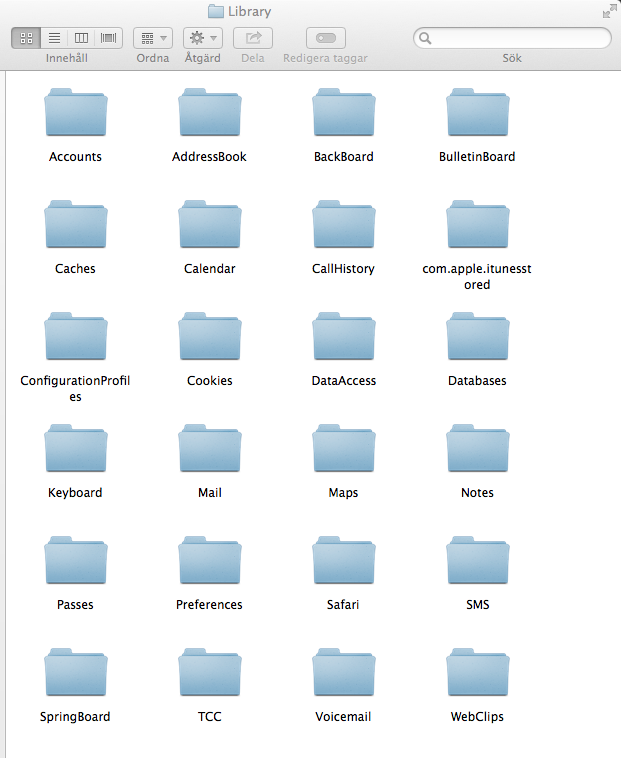Select the com.apple.itunesstored folder icon
Viewport: 621px width, 758px height.
coord(477,224)
